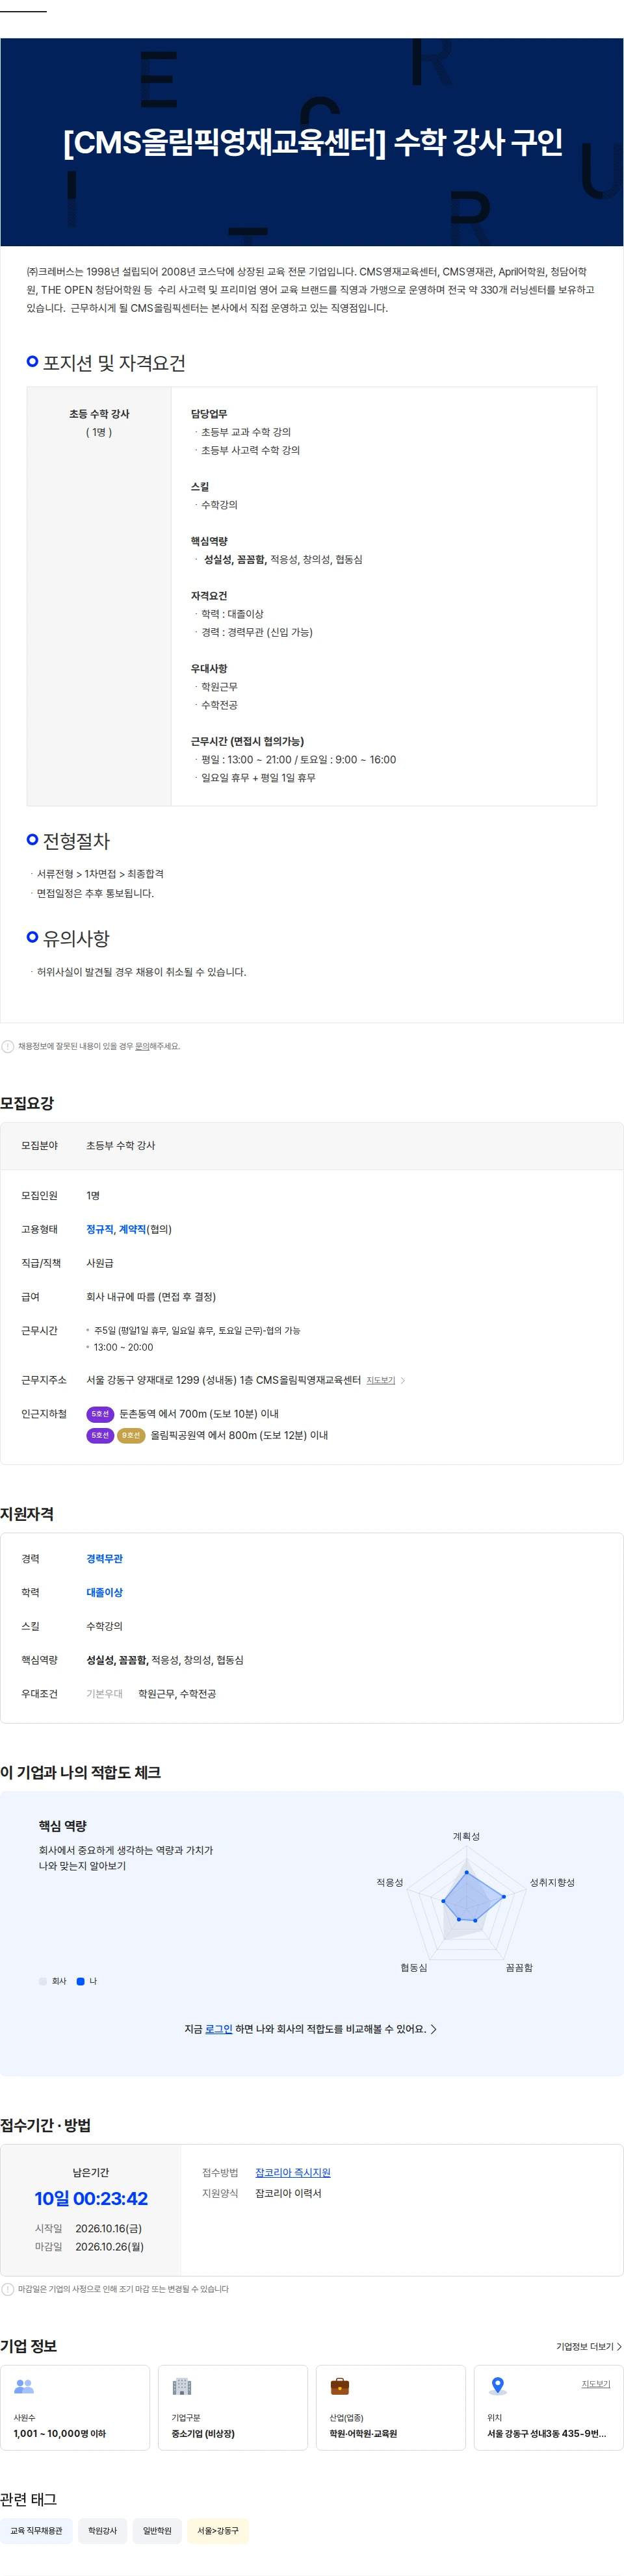Select the 교육 직무채용관 tag
This screenshot has height=2576, width=624.
37,2531
